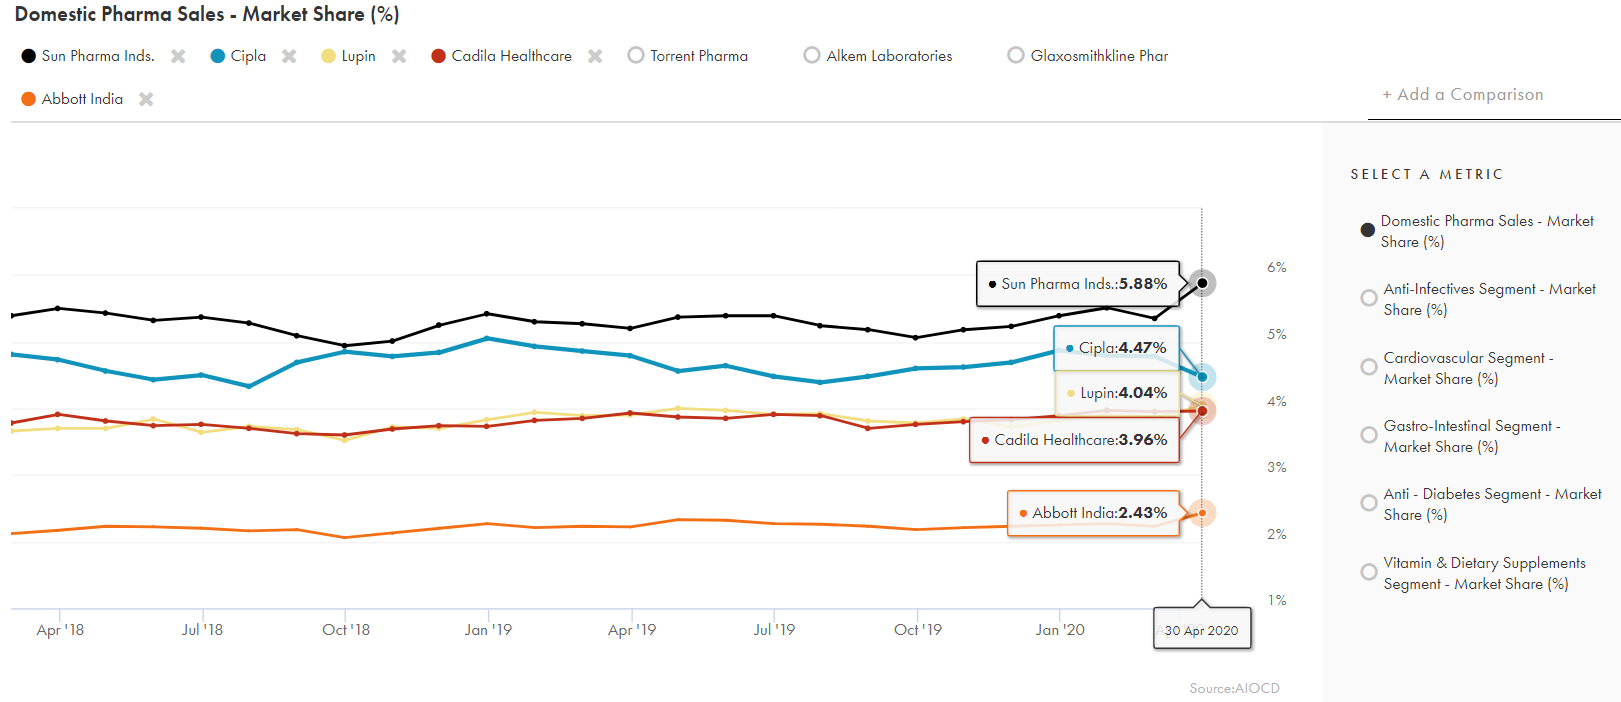
Task: Enable the Alkem Laboratories series
Action: coord(812,56)
